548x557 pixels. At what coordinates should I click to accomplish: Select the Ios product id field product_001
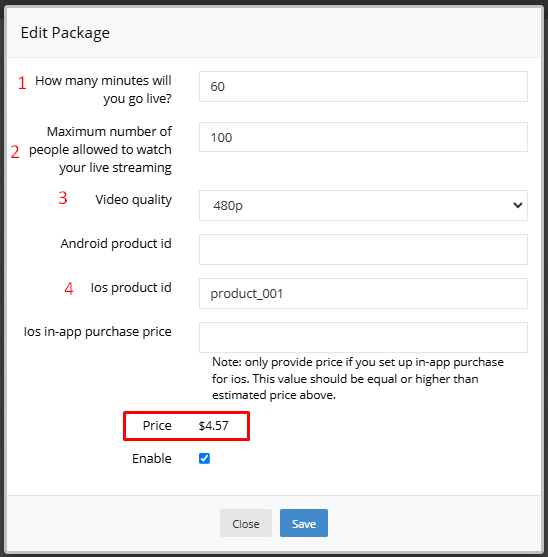pyautogui.click(x=363, y=293)
